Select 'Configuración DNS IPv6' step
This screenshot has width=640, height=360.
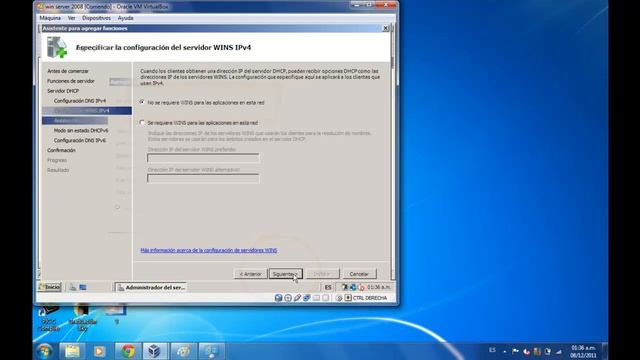(80, 140)
